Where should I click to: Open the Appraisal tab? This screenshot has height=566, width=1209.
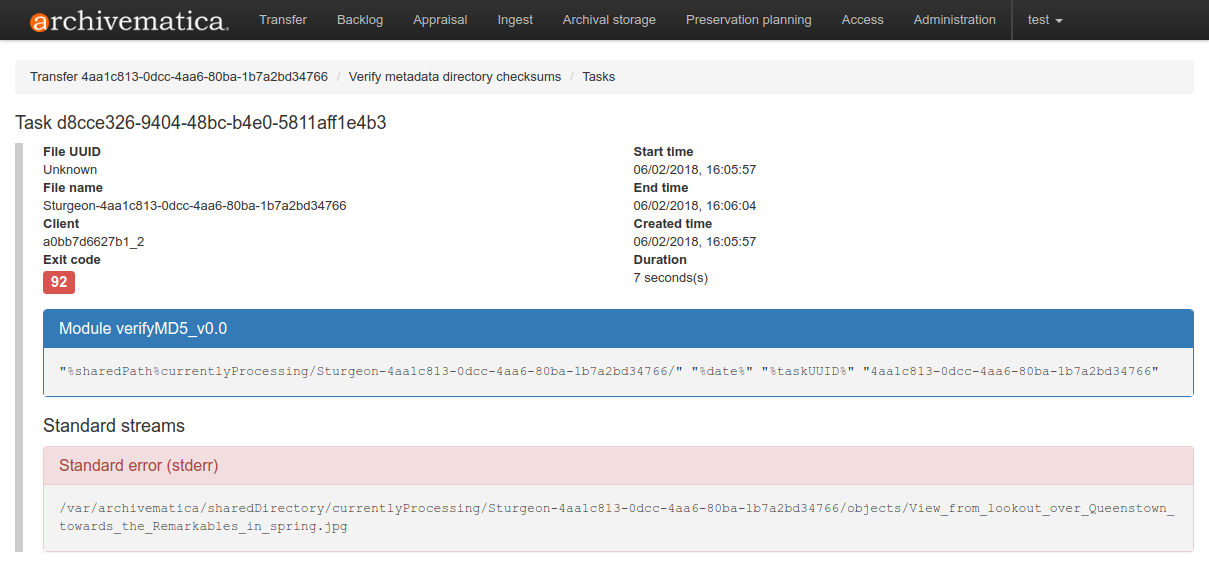click(441, 20)
